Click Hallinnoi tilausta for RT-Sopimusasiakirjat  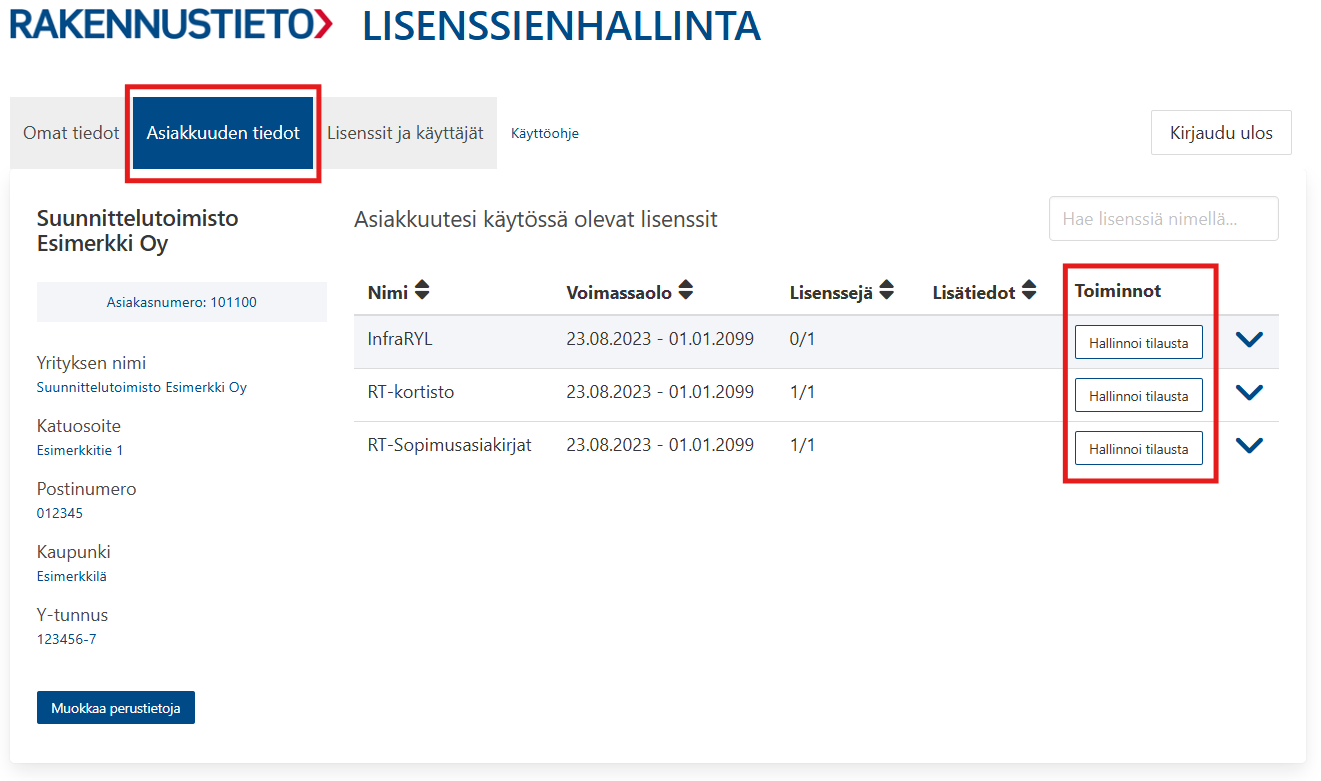tap(1139, 448)
